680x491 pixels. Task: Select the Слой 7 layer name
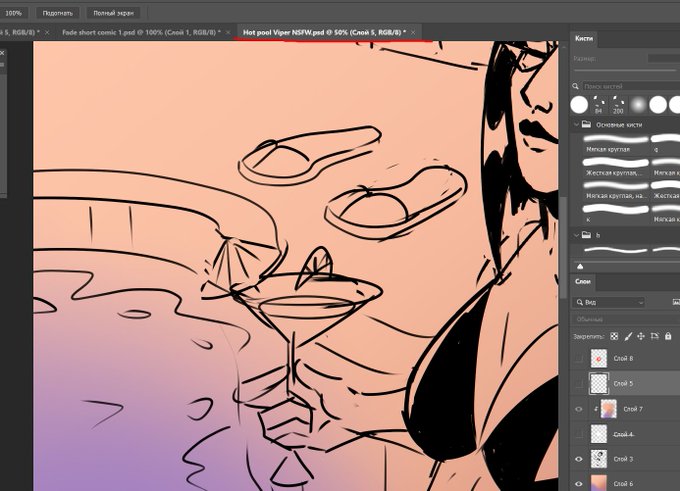[633, 409]
